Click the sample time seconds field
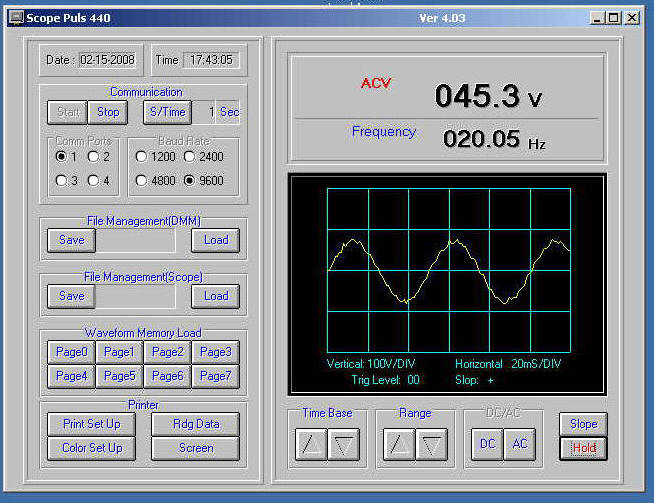 pyautogui.click(x=204, y=112)
